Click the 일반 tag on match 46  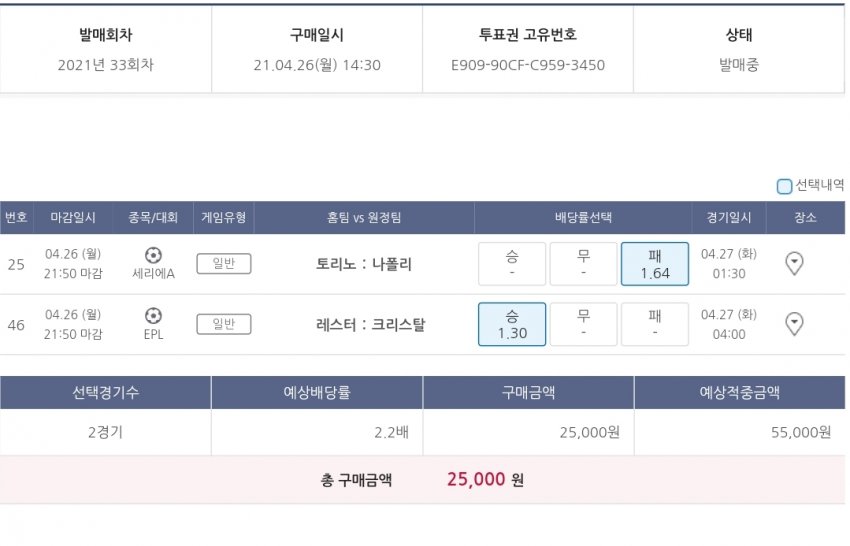224,324
